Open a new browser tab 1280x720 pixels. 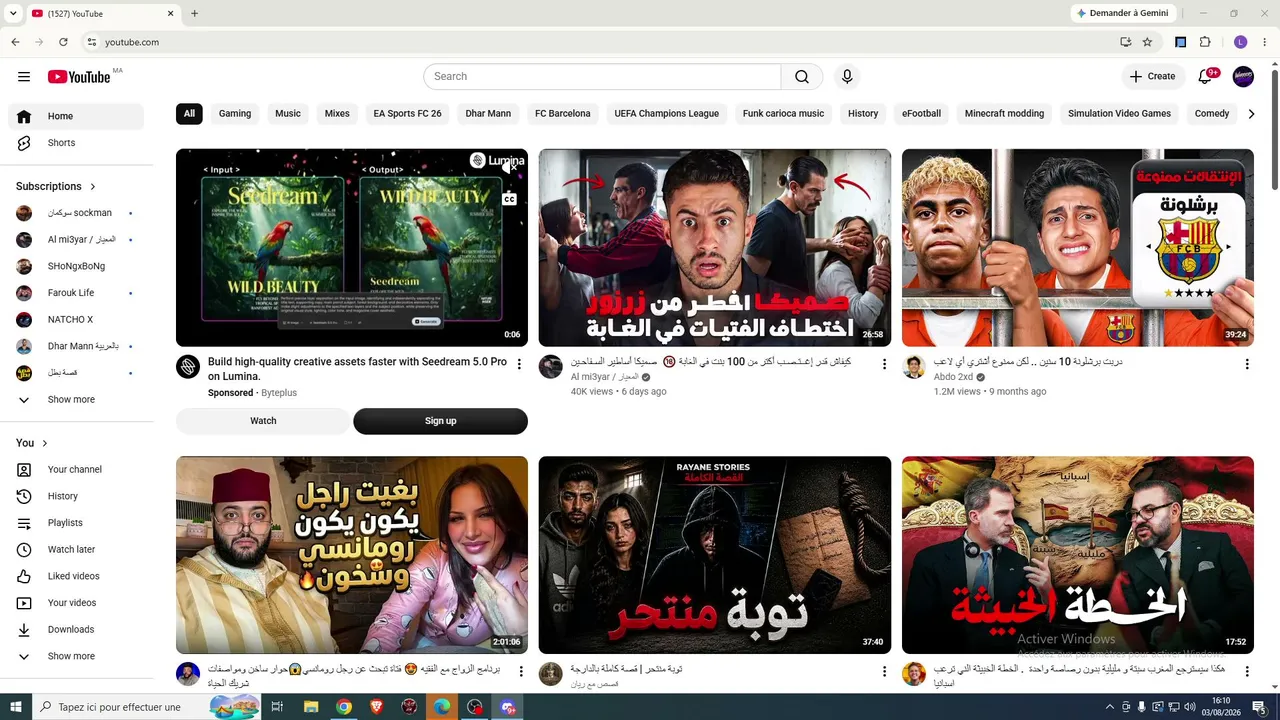pyautogui.click(x=194, y=14)
